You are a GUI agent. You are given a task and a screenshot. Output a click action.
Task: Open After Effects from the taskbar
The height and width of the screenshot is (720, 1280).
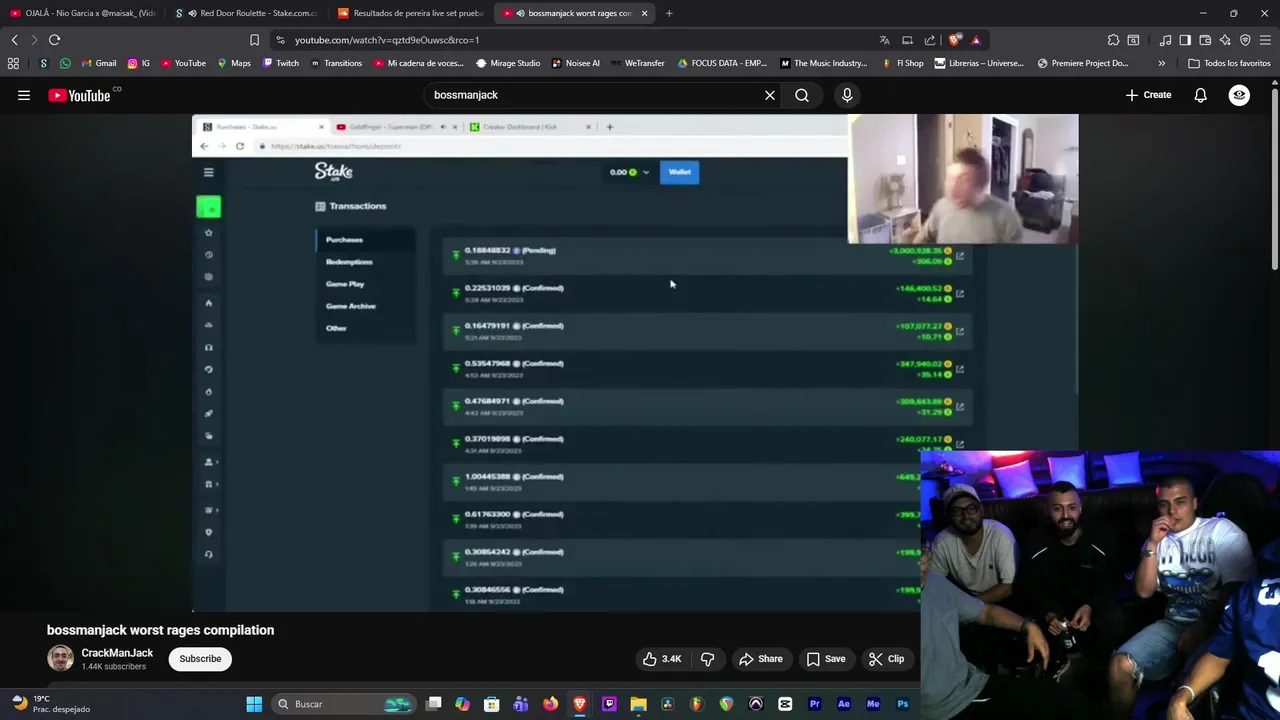click(844, 704)
